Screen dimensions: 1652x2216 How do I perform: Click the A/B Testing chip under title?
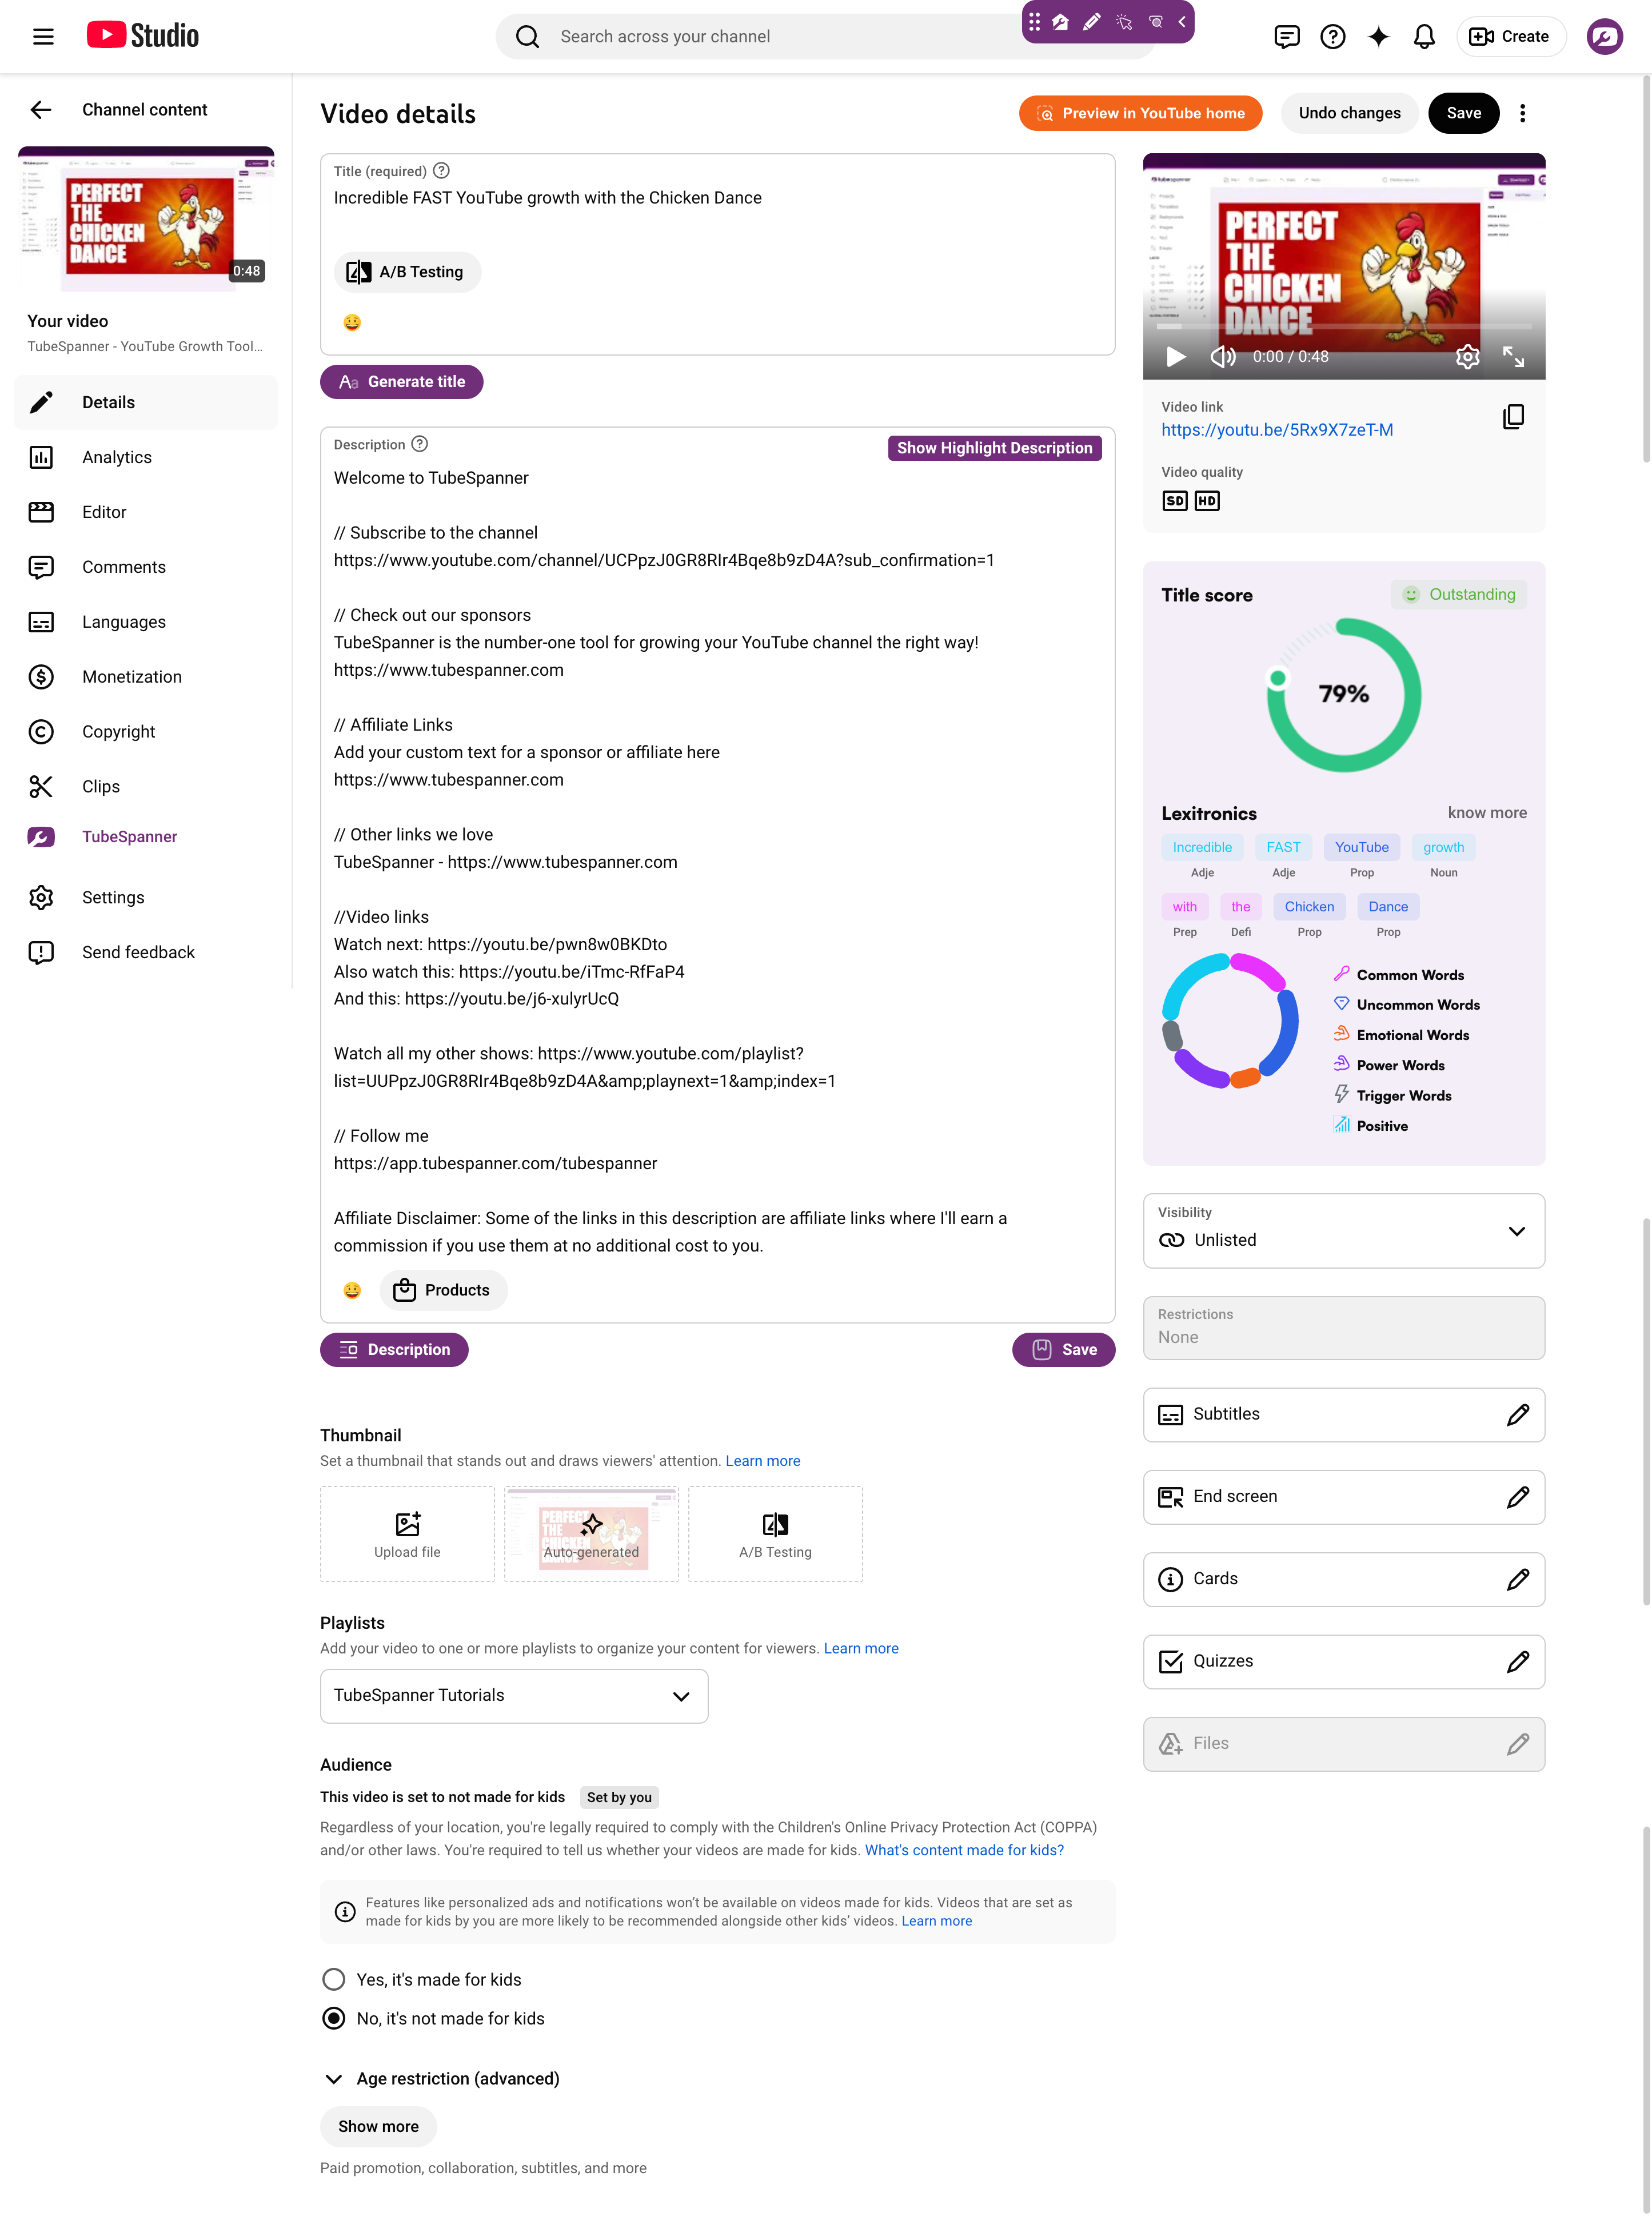(x=407, y=272)
